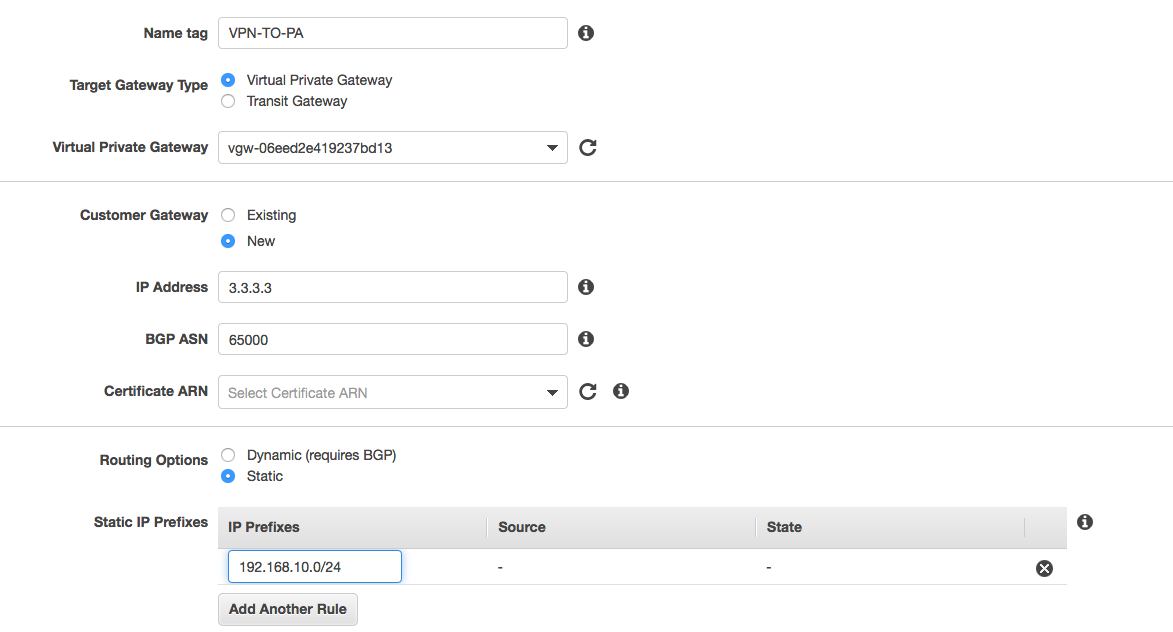The width and height of the screenshot is (1173, 632).
Task: Click Add Another Rule button
Action: [x=288, y=610]
